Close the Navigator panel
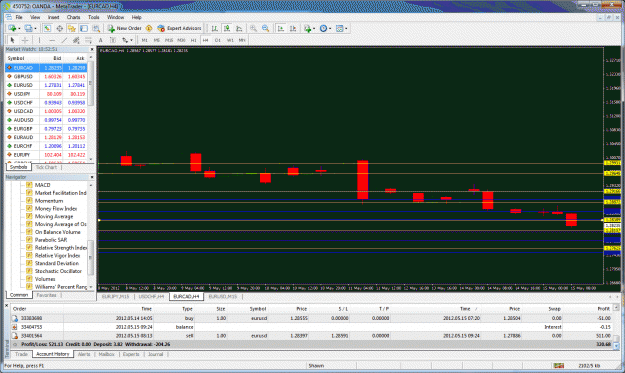This screenshot has width=625, height=373. coord(92,177)
